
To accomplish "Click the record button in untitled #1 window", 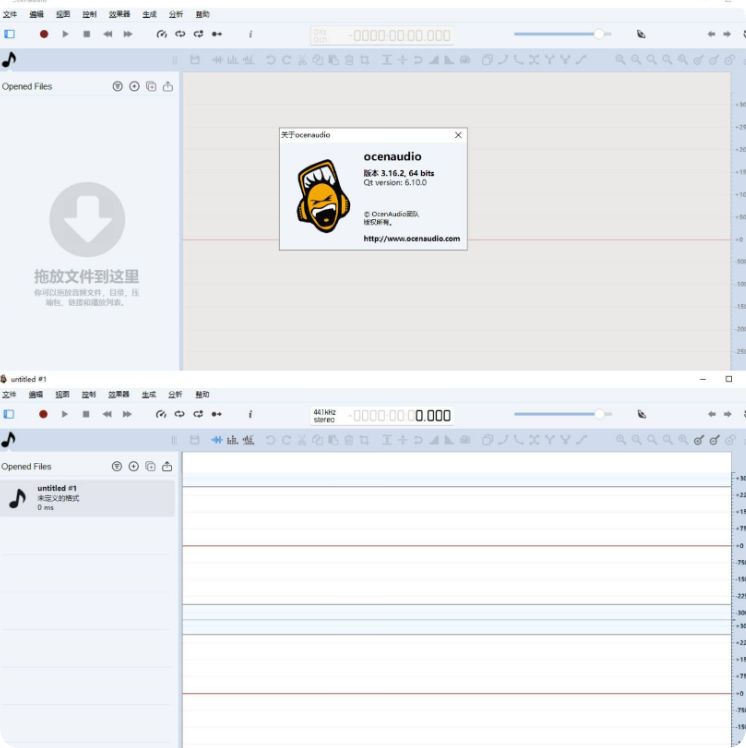I will tap(43, 414).
